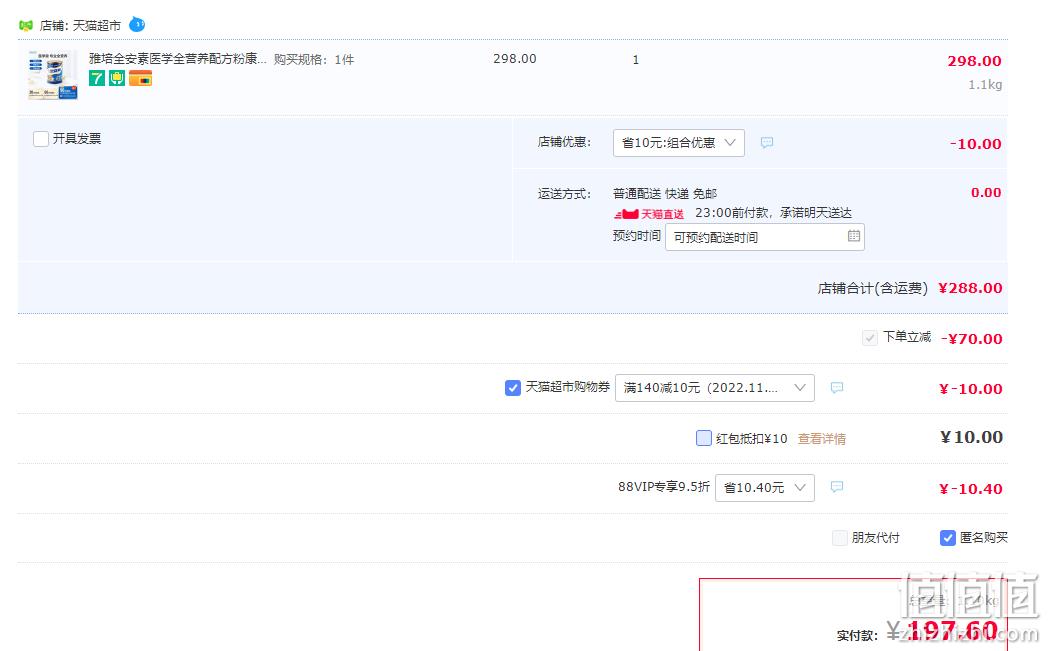Click the red packet amount ¥10.00
The width and height of the screenshot is (1048, 651).
pyautogui.click(x=971, y=437)
